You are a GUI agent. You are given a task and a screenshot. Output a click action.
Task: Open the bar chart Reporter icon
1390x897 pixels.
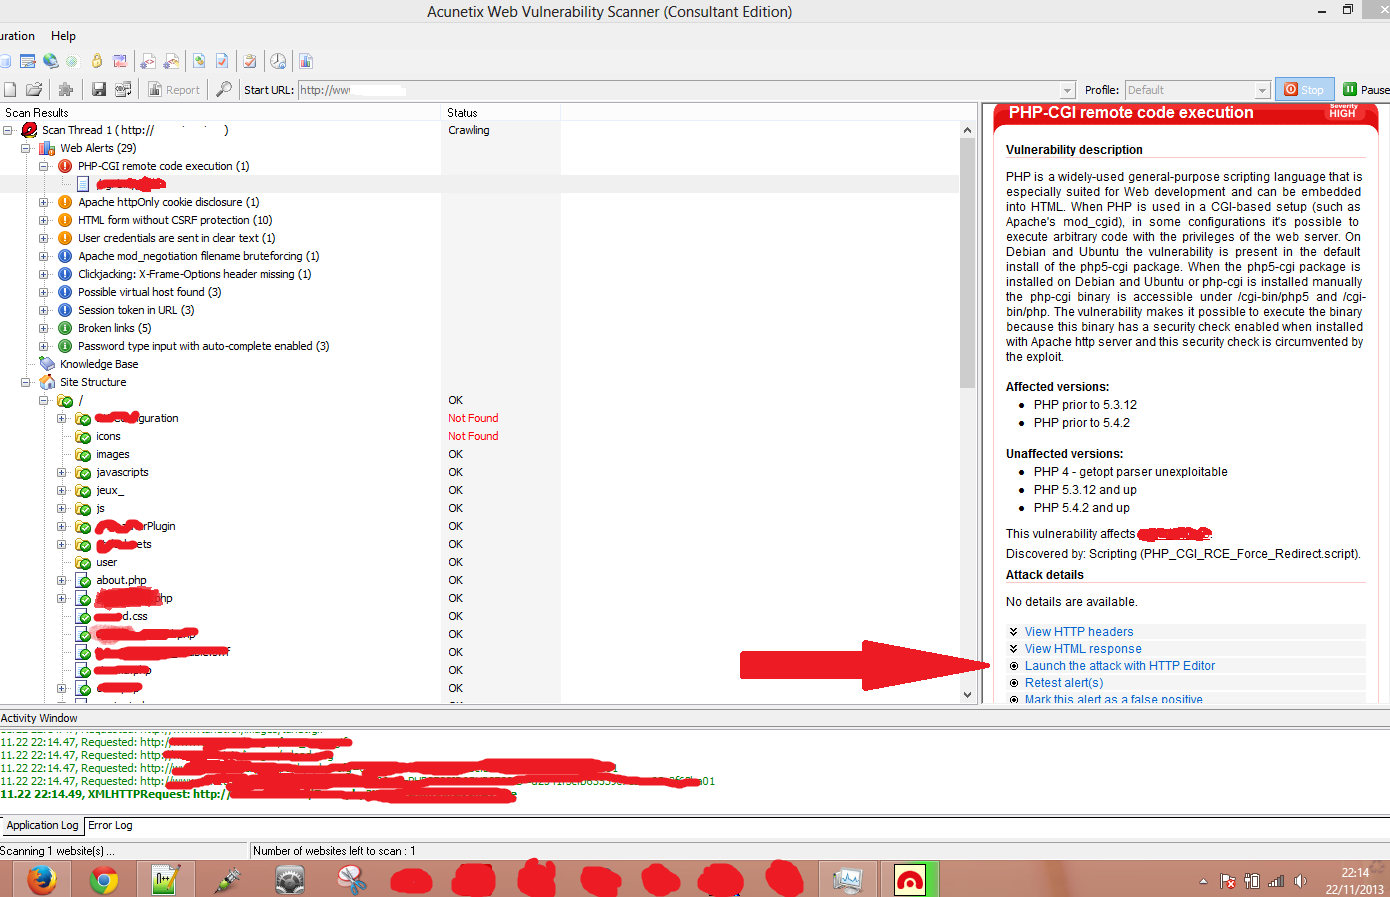[x=306, y=61]
